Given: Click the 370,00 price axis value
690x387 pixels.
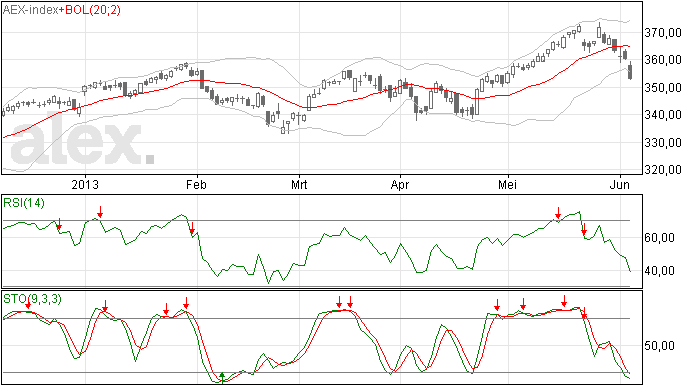Looking at the screenshot, I should click(x=663, y=33).
